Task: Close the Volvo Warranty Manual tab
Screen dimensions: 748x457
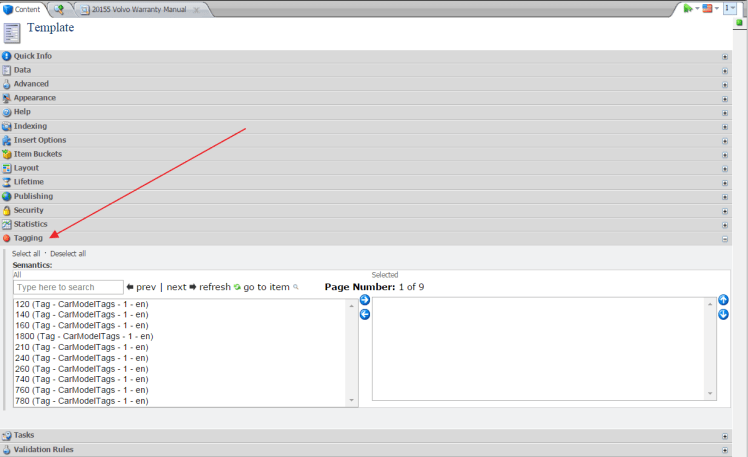Action: [x=196, y=10]
